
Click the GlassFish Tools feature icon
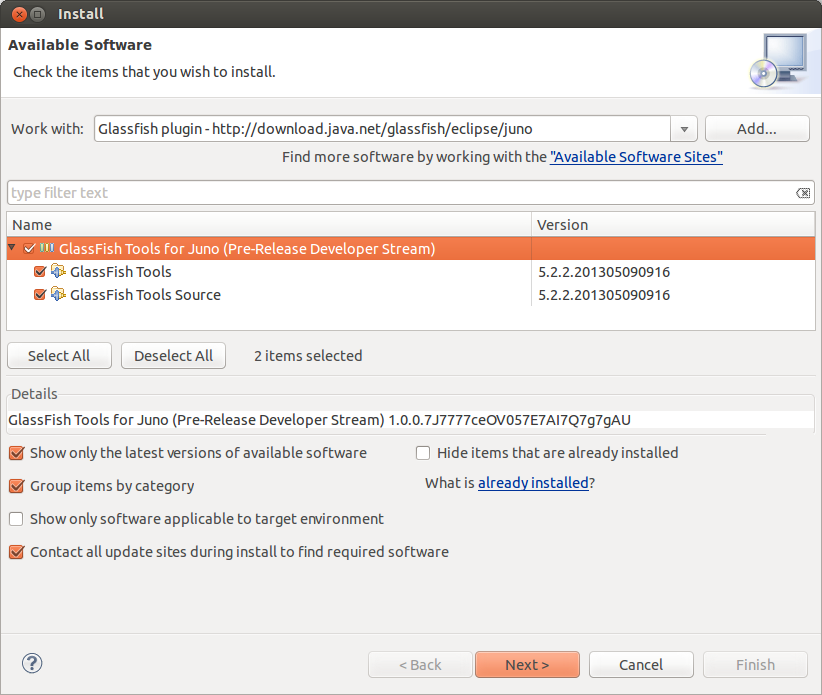58,271
